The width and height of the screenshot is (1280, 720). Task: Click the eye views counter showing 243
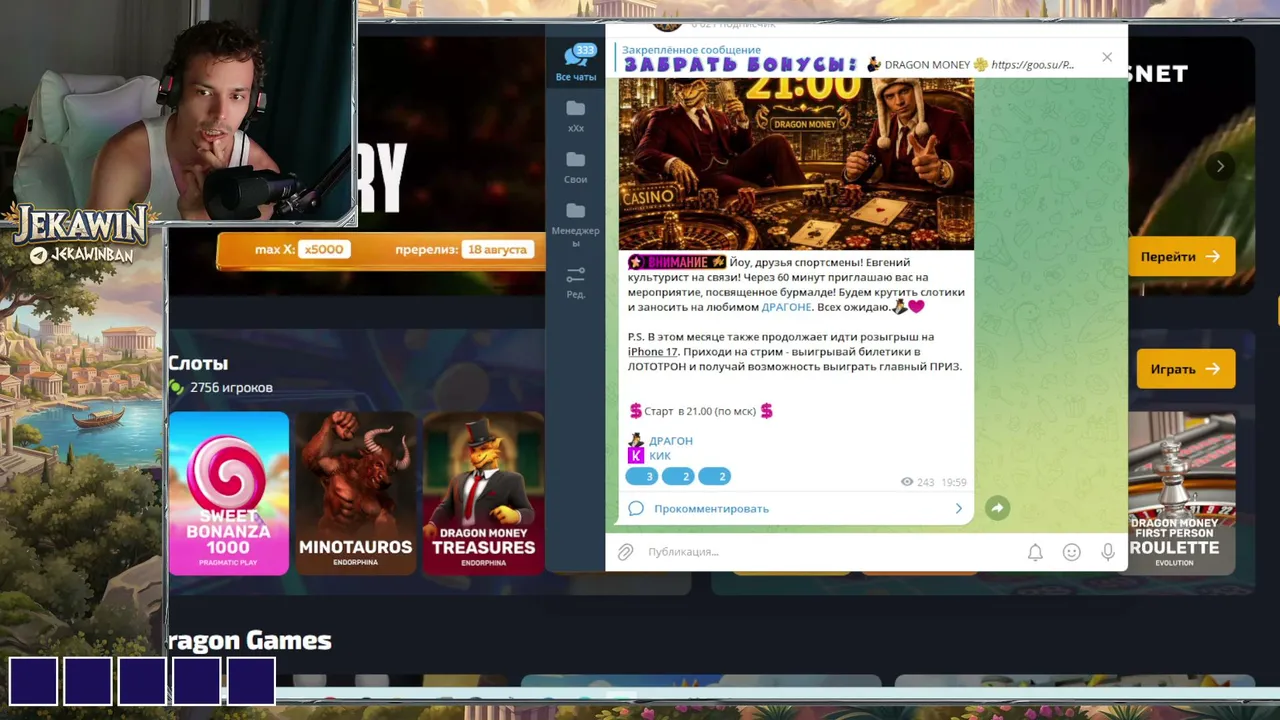[x=918, y=482]
